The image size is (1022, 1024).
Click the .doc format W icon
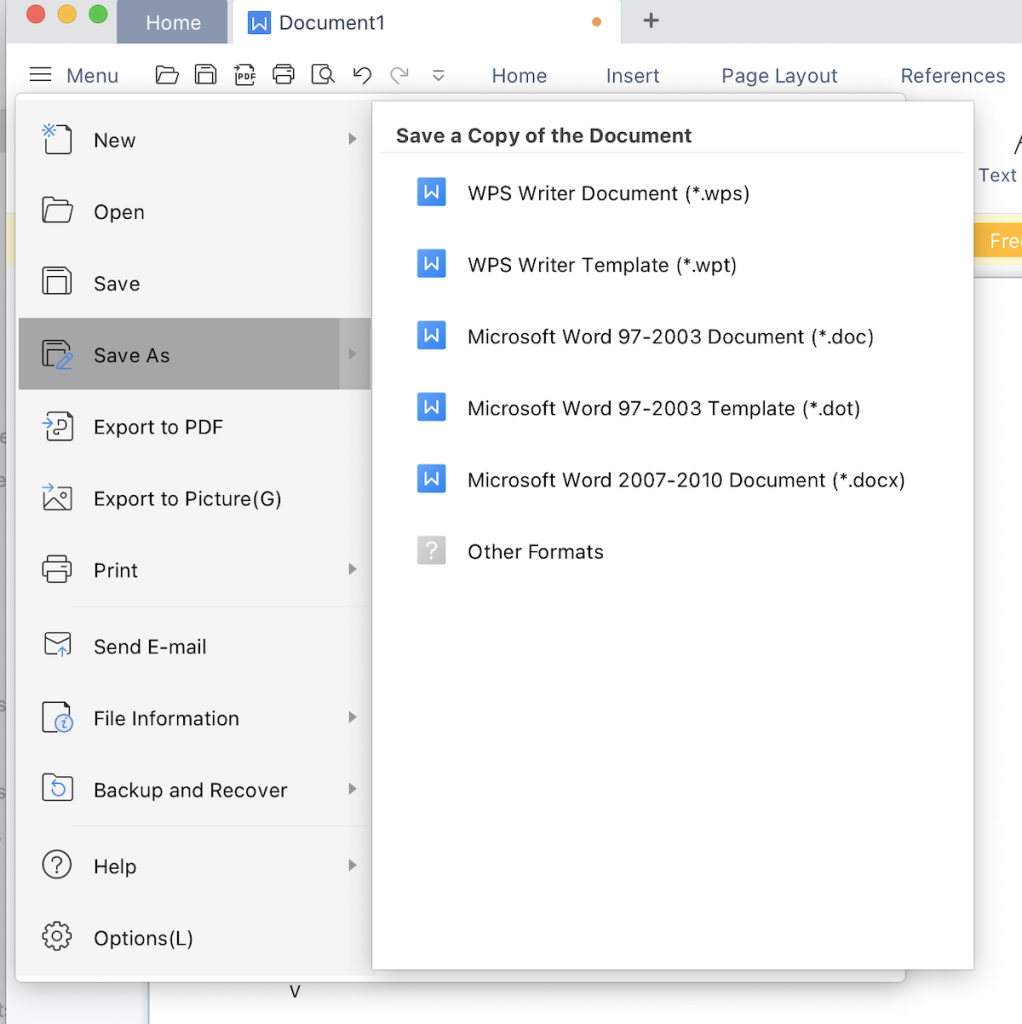pos(432,336)
